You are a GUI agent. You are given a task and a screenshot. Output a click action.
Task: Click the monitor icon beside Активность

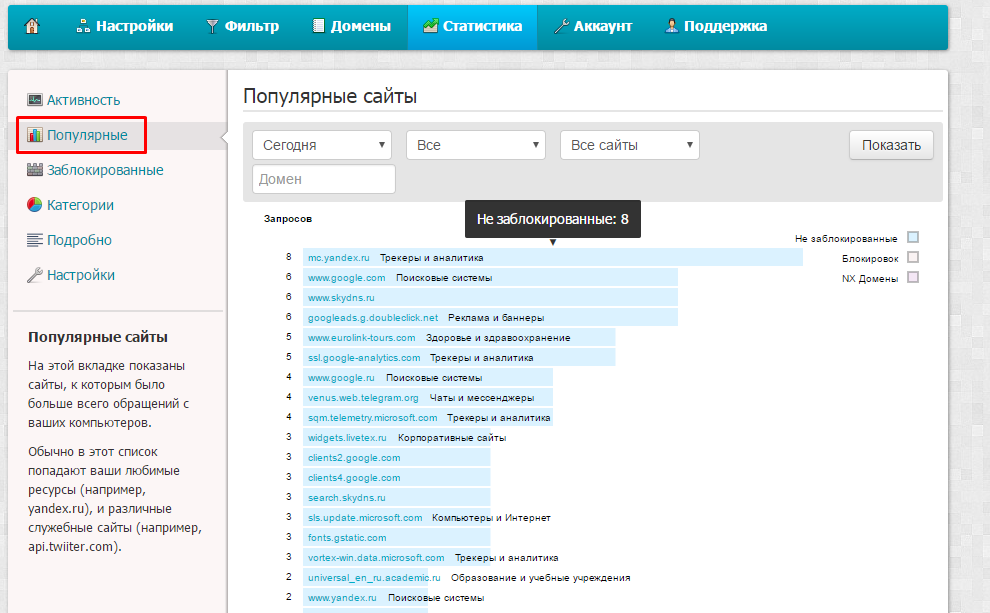point(35,100)
